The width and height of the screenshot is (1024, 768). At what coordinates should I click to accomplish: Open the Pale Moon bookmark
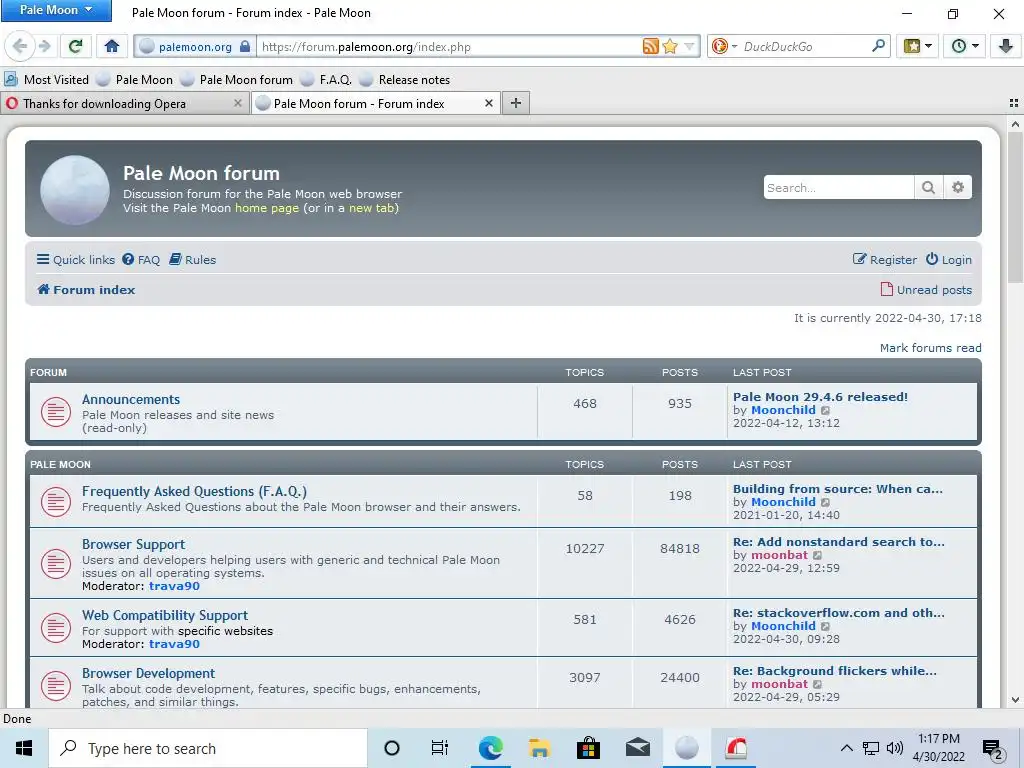135,80
